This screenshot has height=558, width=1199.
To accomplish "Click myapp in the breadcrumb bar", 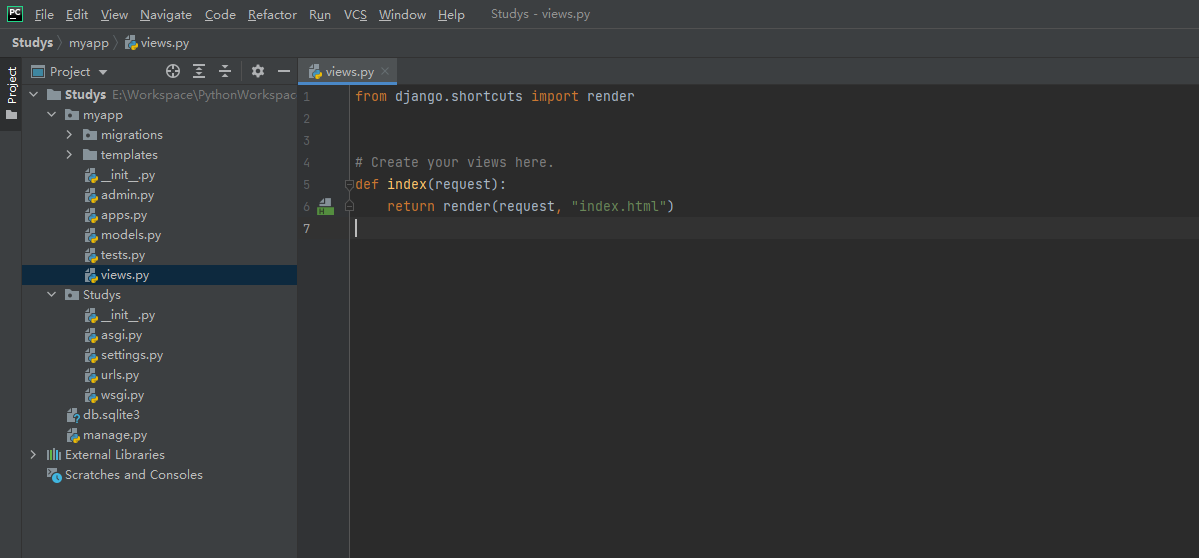I will [x=89, y=43].
